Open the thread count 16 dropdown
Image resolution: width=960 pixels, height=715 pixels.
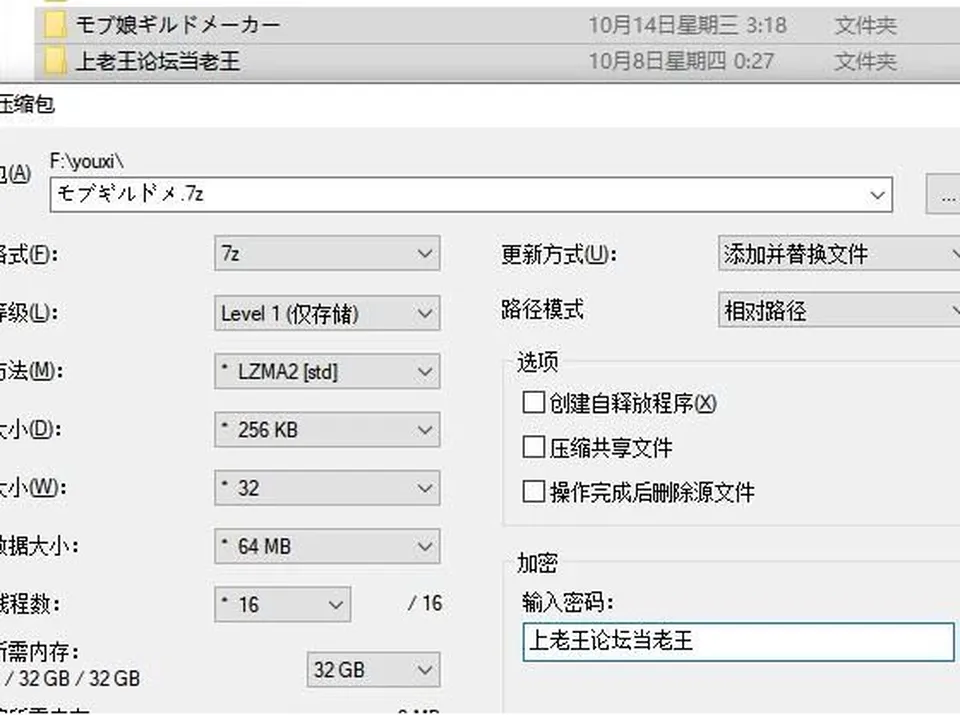(282, 604)
